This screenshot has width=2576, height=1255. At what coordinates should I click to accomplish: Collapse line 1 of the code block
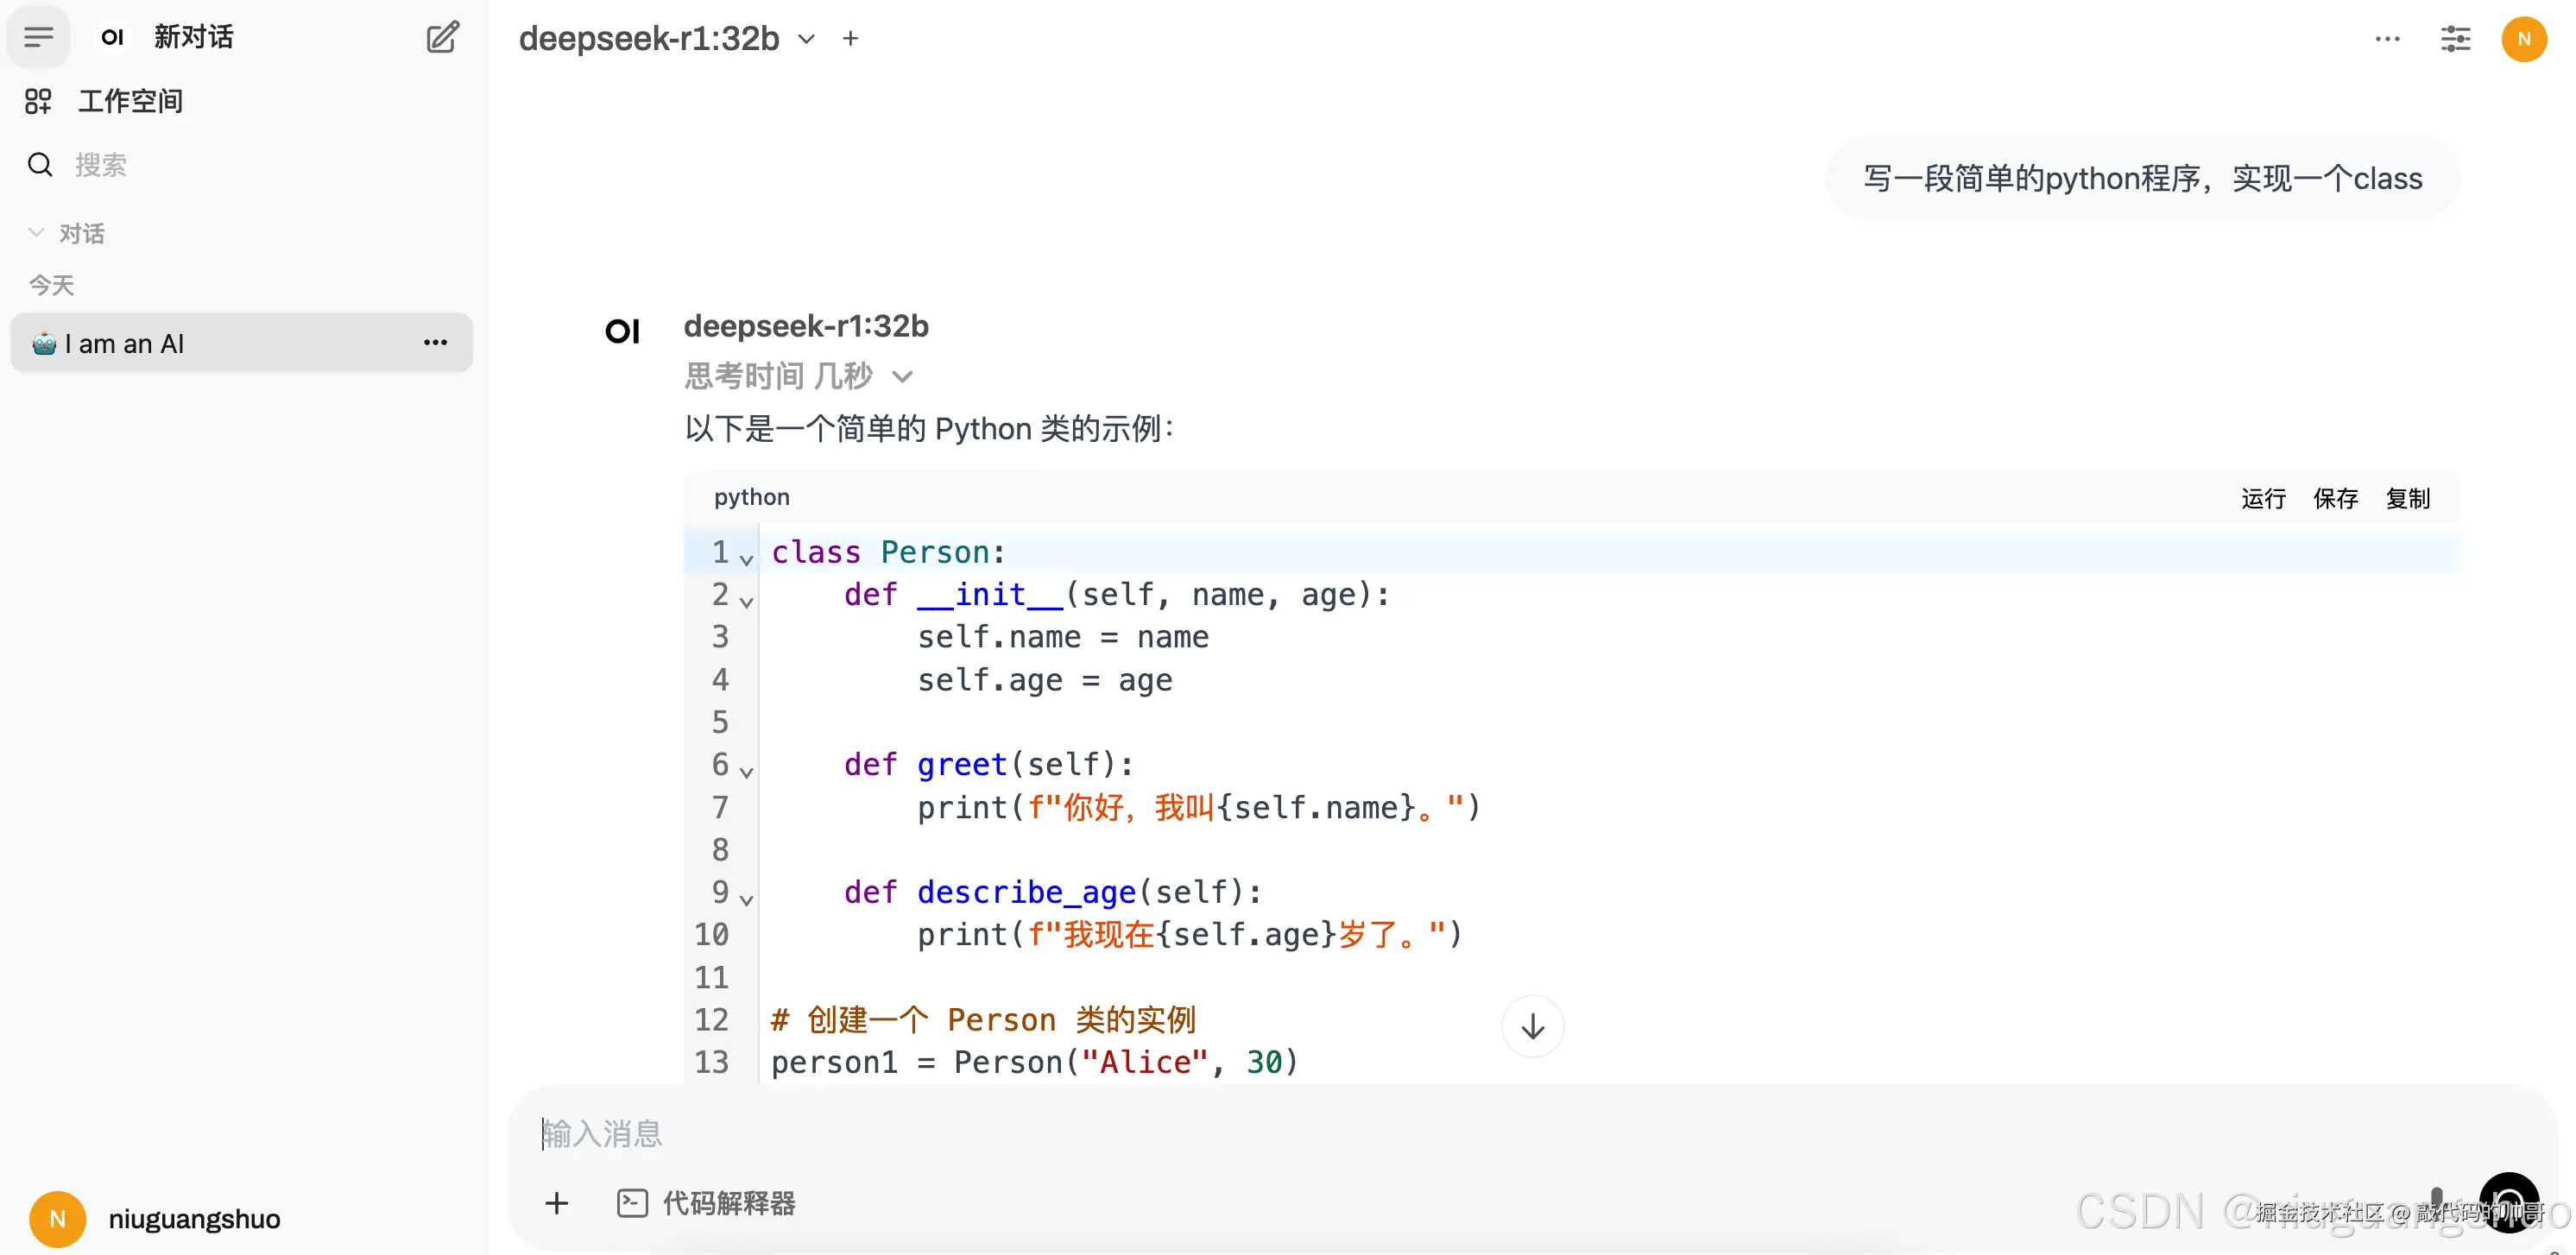[746, 560]
